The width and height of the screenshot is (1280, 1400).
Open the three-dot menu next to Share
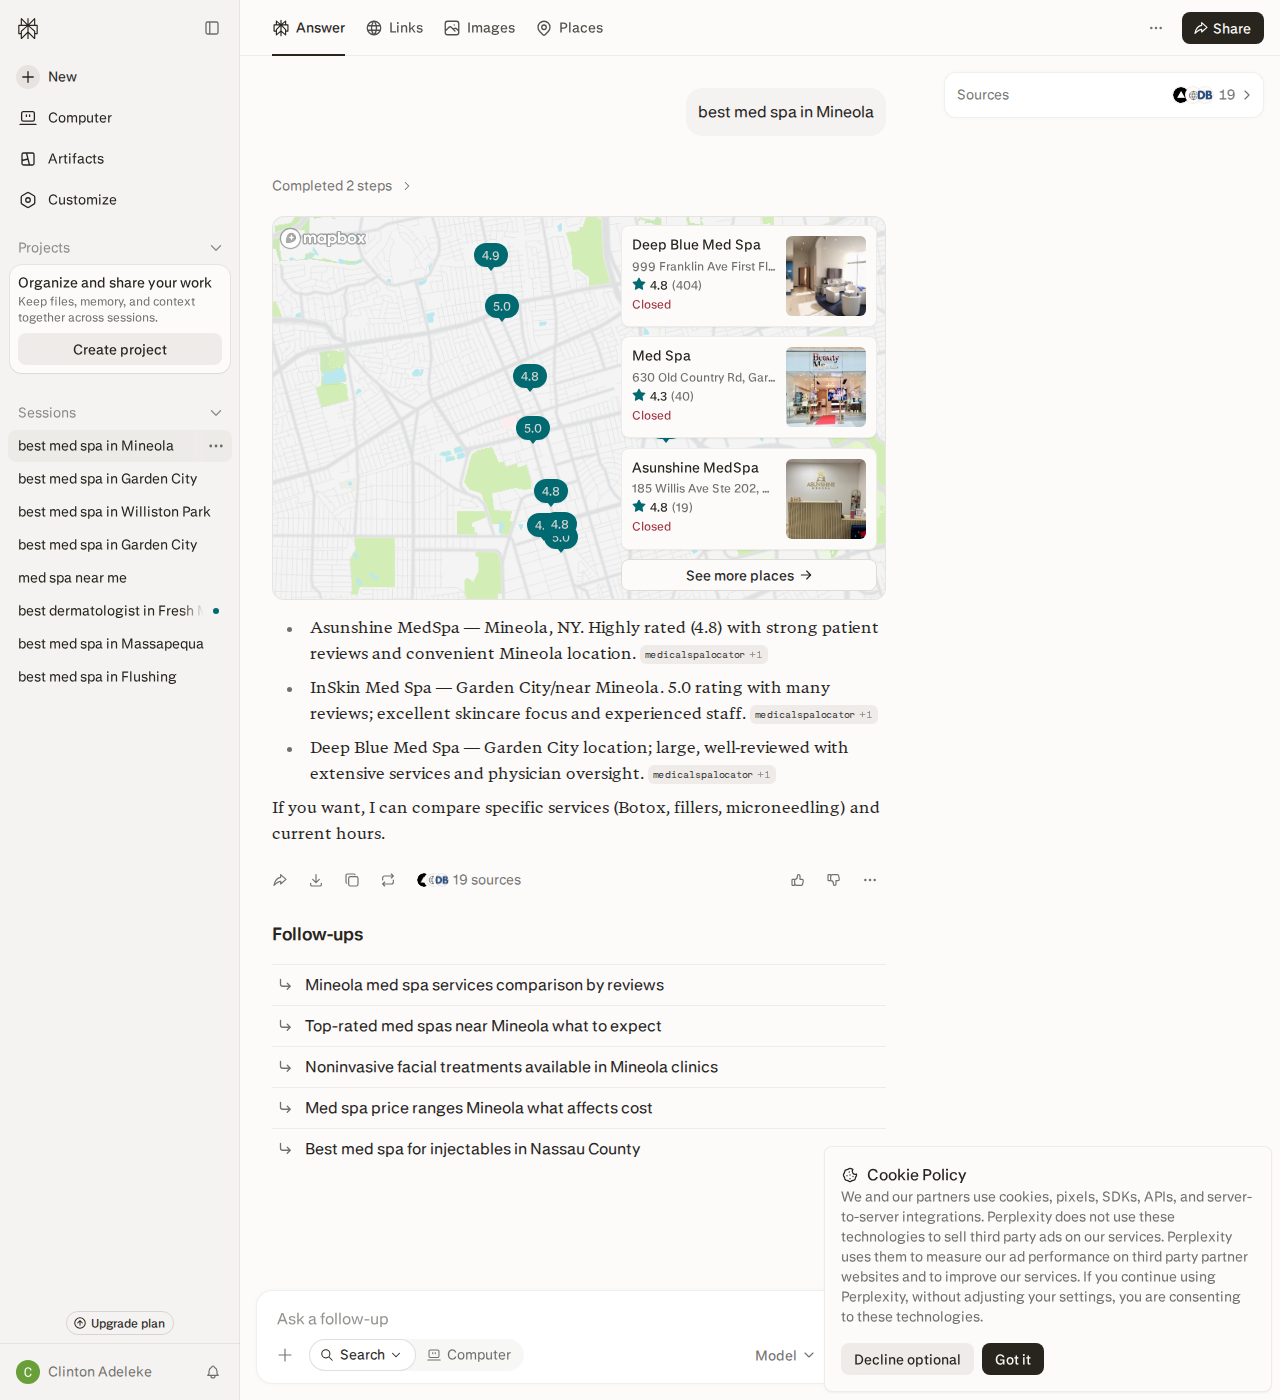click(x=1156, y=28)
